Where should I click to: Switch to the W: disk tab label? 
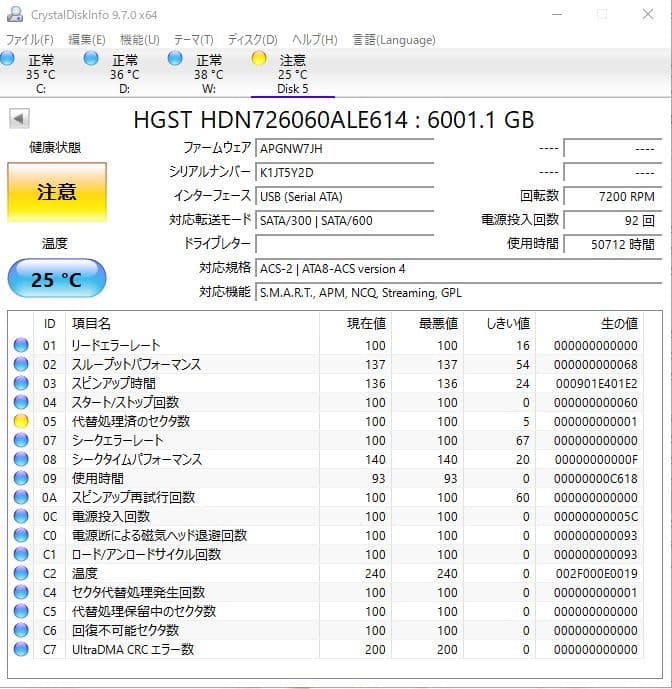click(209, 89)
